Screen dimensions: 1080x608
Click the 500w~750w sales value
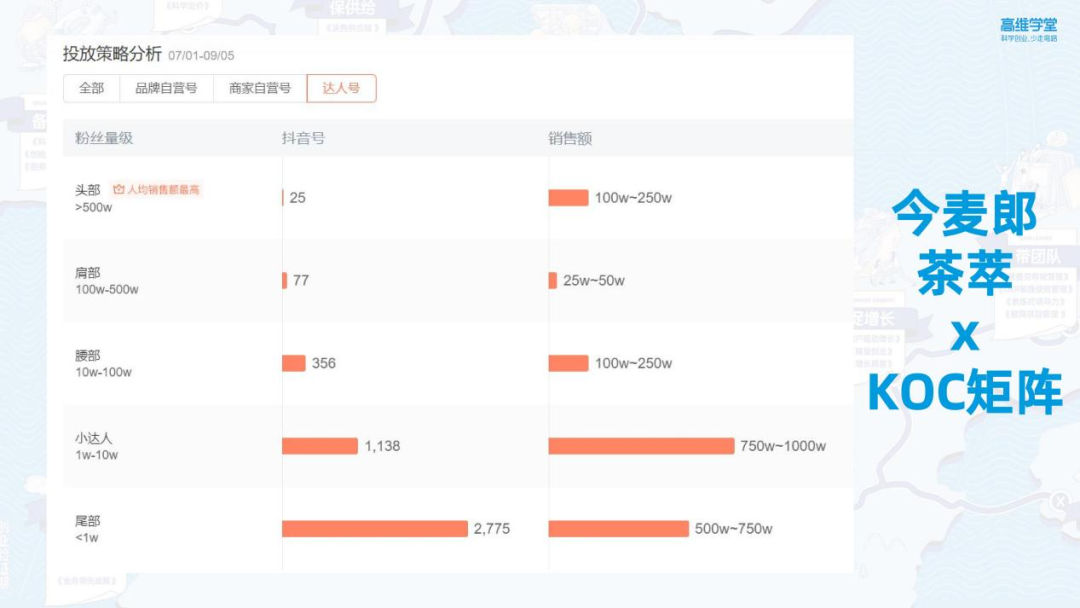734,529
